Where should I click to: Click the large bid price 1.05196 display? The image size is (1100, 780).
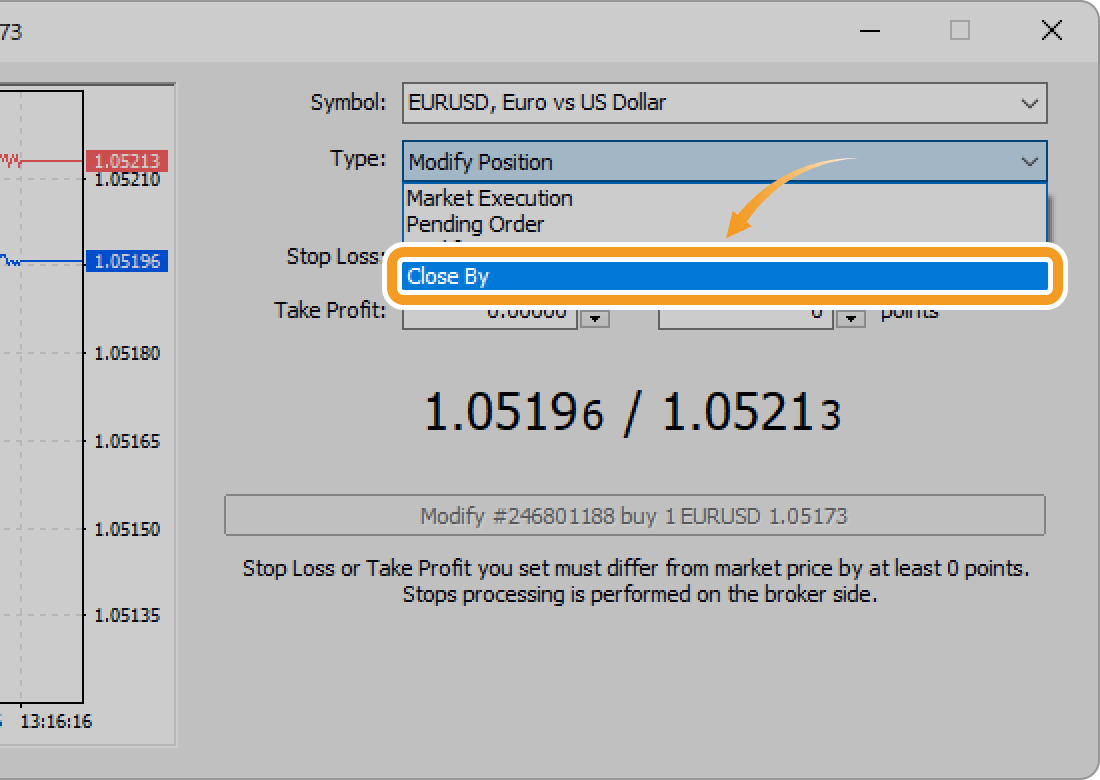pyautogui.click(x=513, y=410)
